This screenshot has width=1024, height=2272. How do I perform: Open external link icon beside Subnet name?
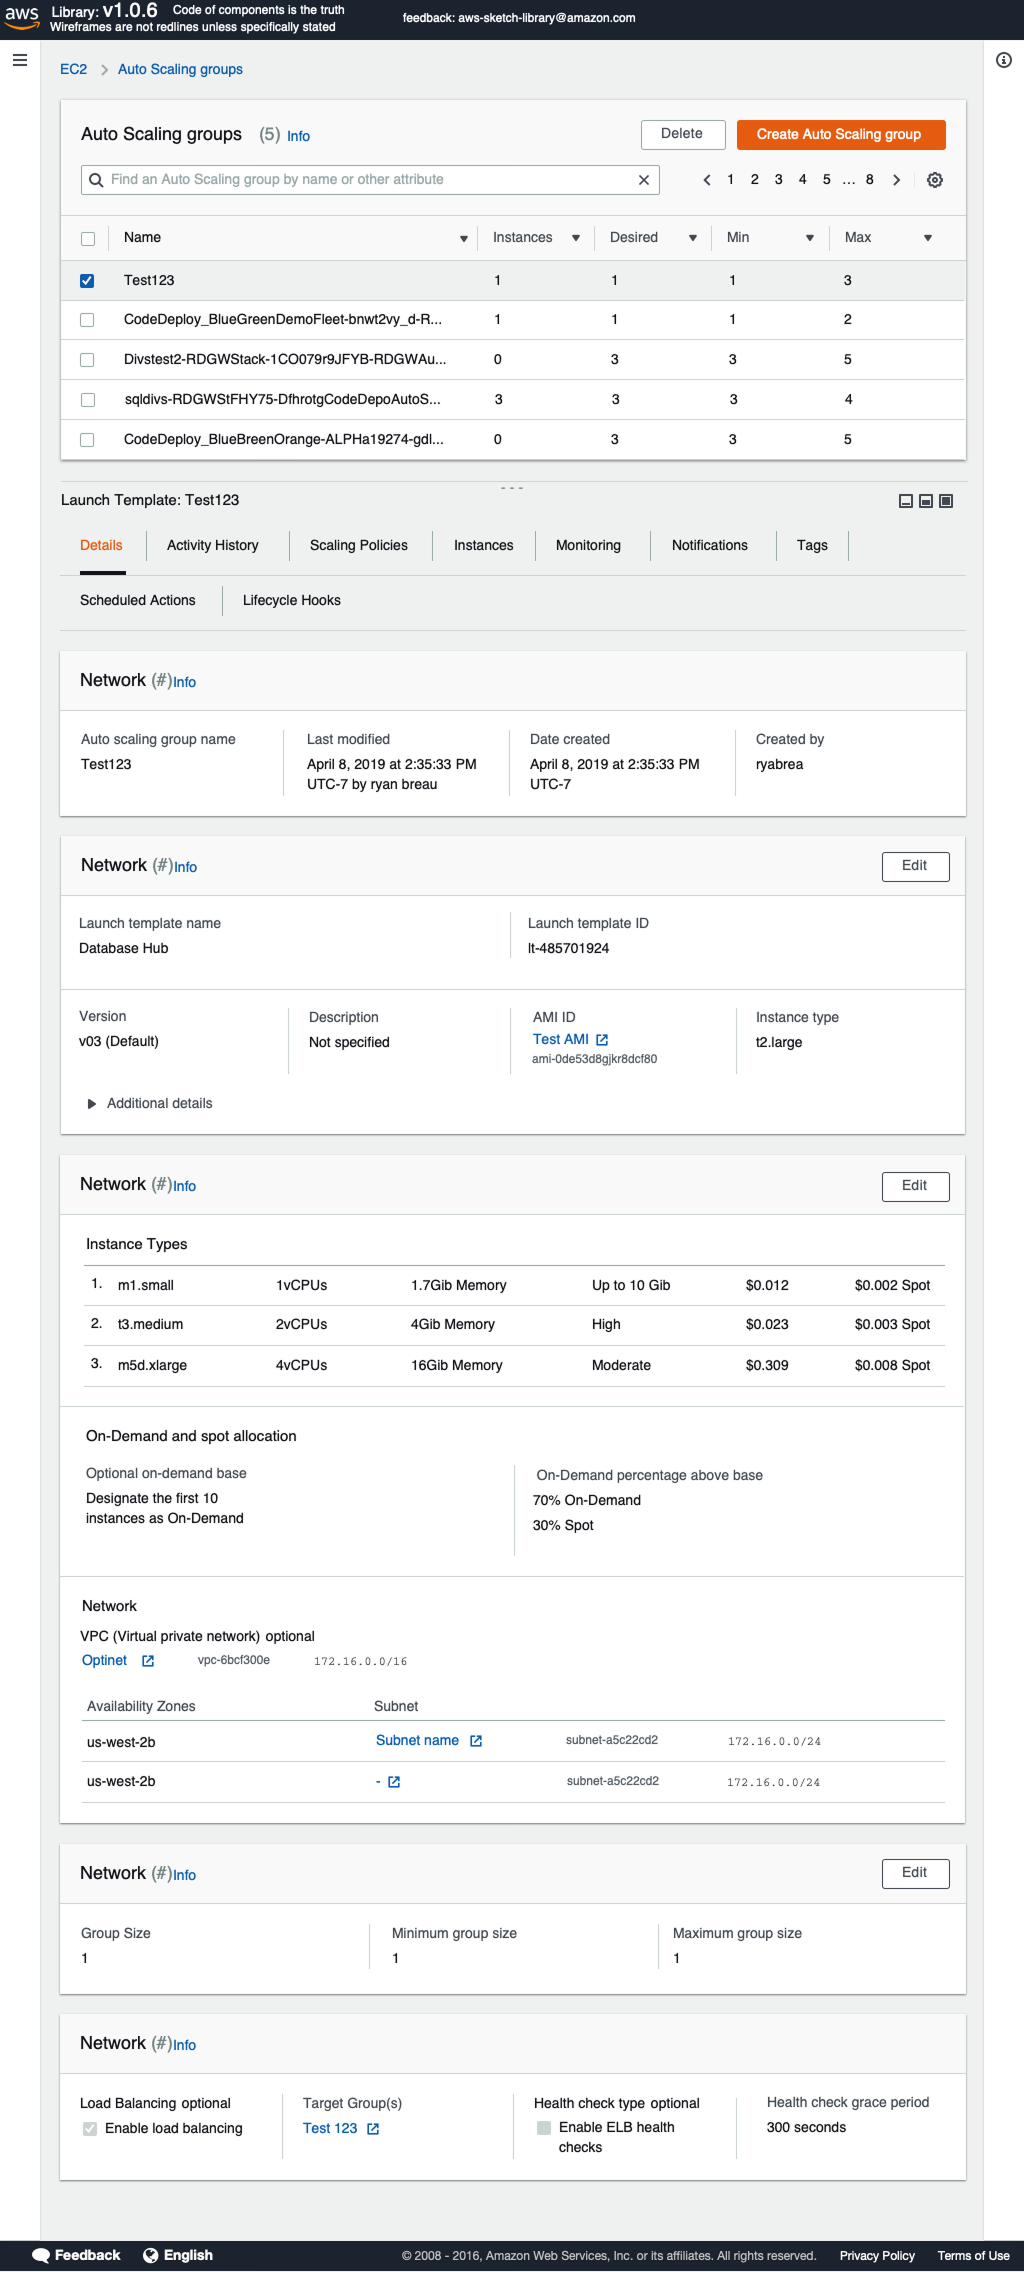tap(476, 1741)
